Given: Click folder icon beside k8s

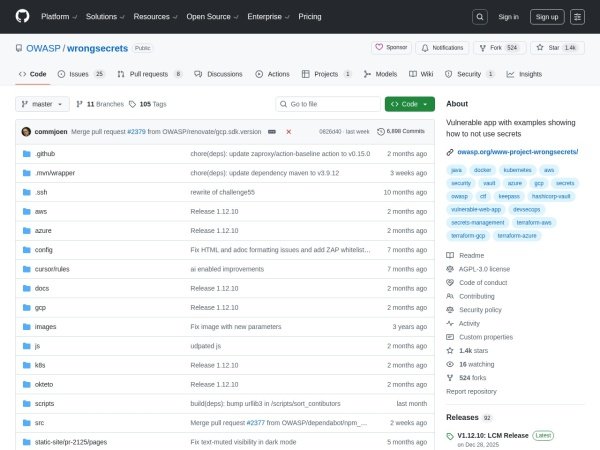Looking at the screenshot, I should click(26, 365).
